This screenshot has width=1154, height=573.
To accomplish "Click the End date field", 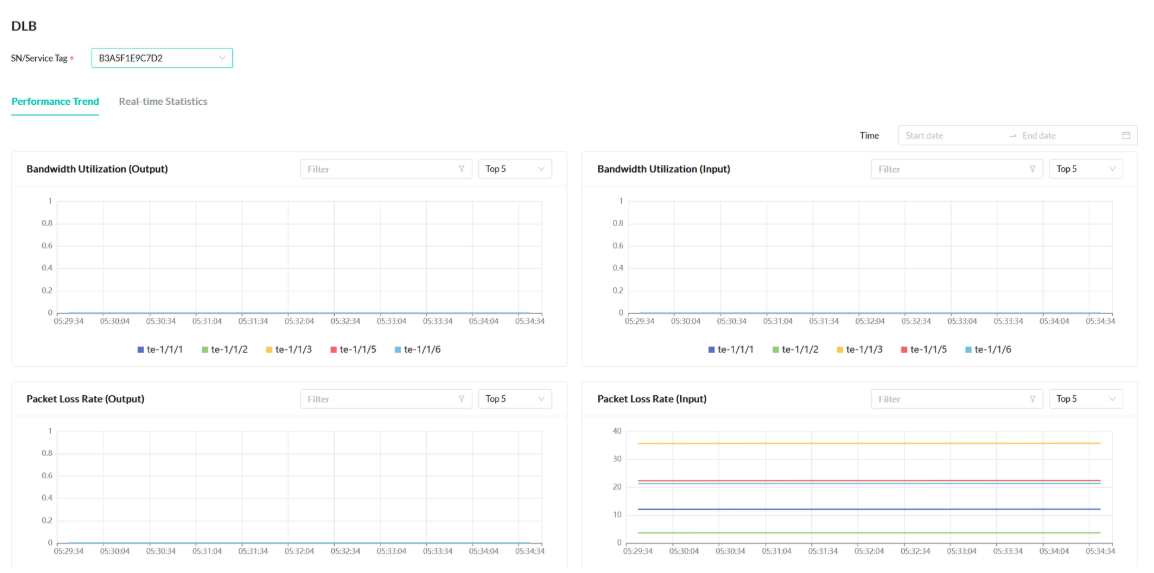I will point(1065,136).
